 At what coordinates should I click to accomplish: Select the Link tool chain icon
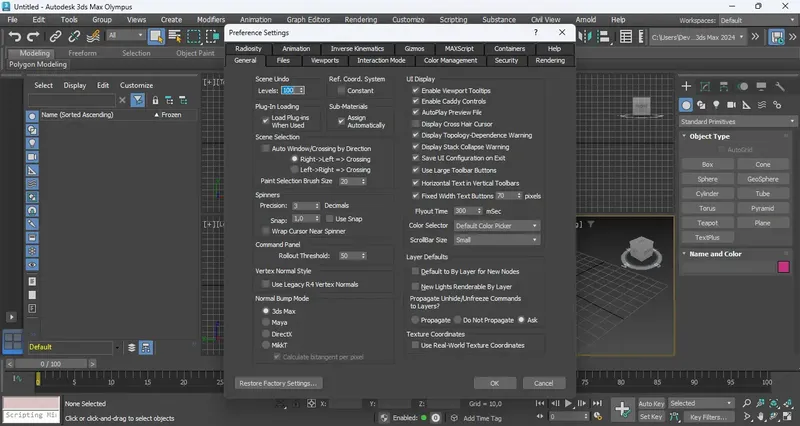(55, 36)
